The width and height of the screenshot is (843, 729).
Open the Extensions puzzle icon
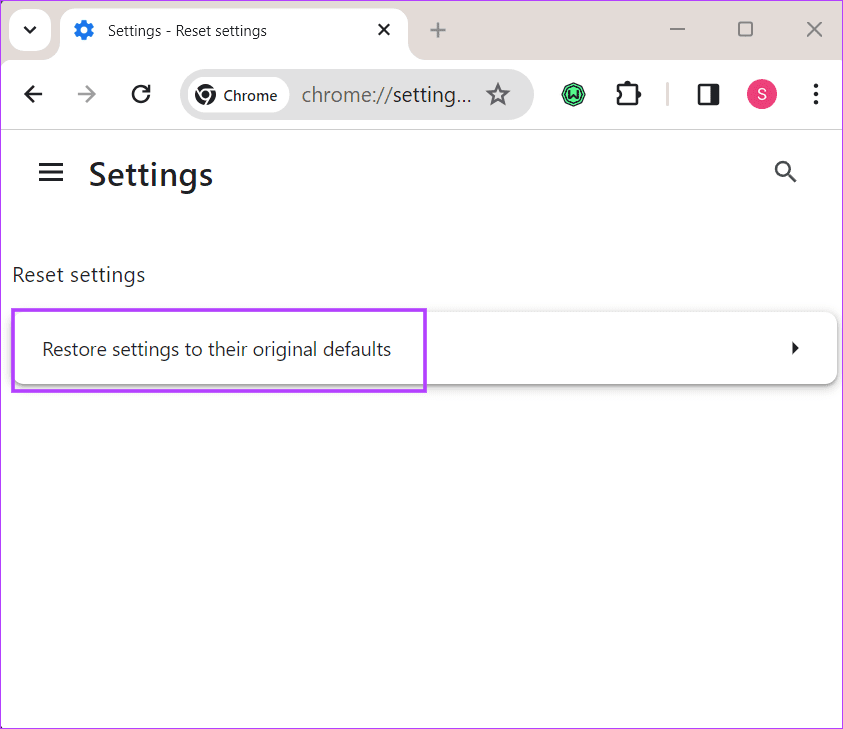coord(628,94)
